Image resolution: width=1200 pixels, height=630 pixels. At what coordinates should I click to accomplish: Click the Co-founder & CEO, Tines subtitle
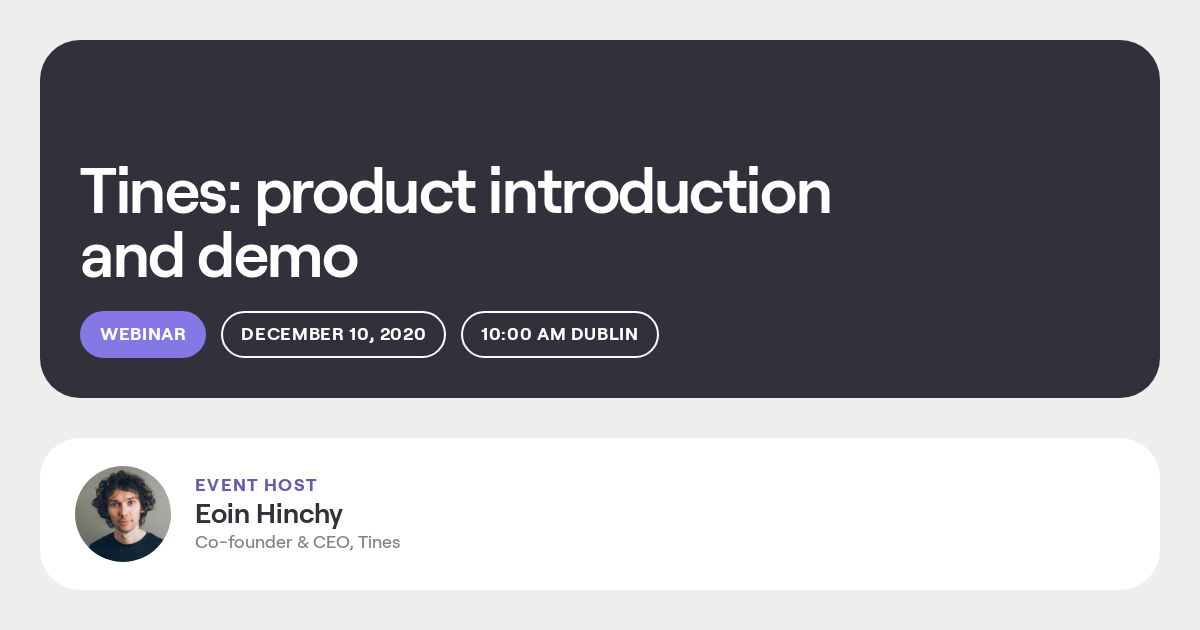(x=297, y=542)
